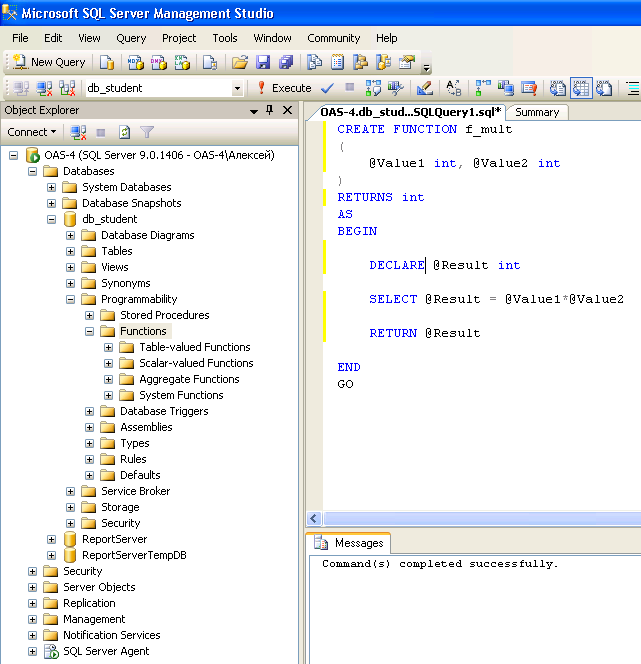Image resolution: width=641 pixels, height=664 pixels.
Task: Click Object Explorer disconnect icon
Action: tap(78, 133)
